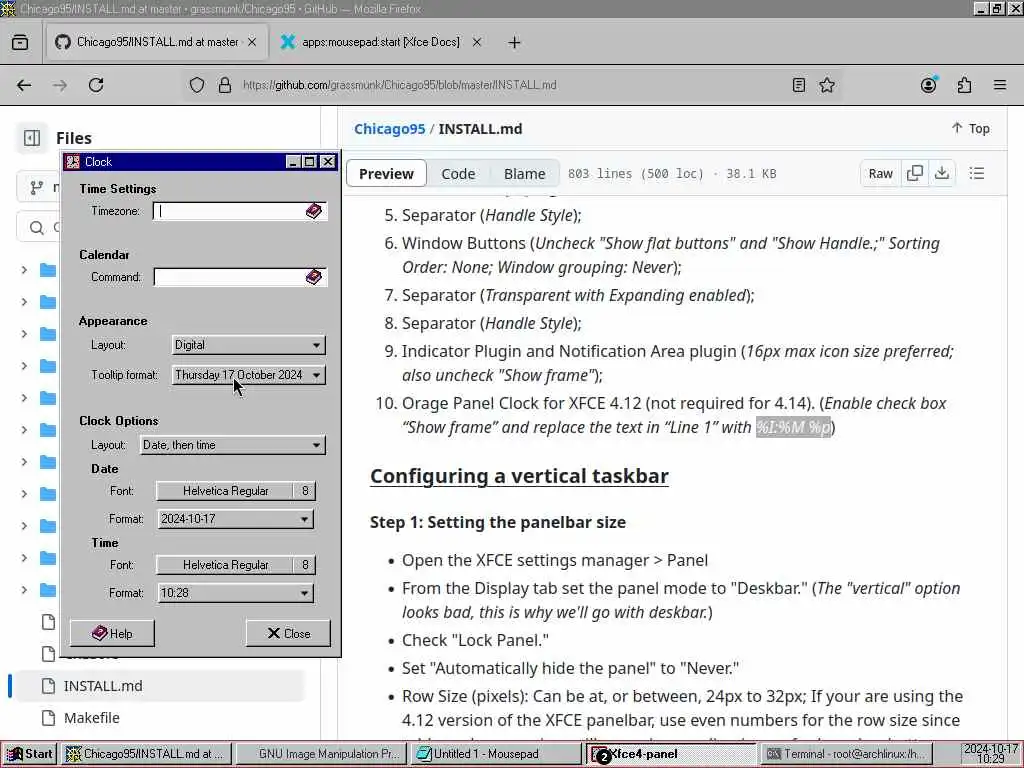Open the Time format 10:28 dropdown
1024x768 pixels.
[235, 592]
